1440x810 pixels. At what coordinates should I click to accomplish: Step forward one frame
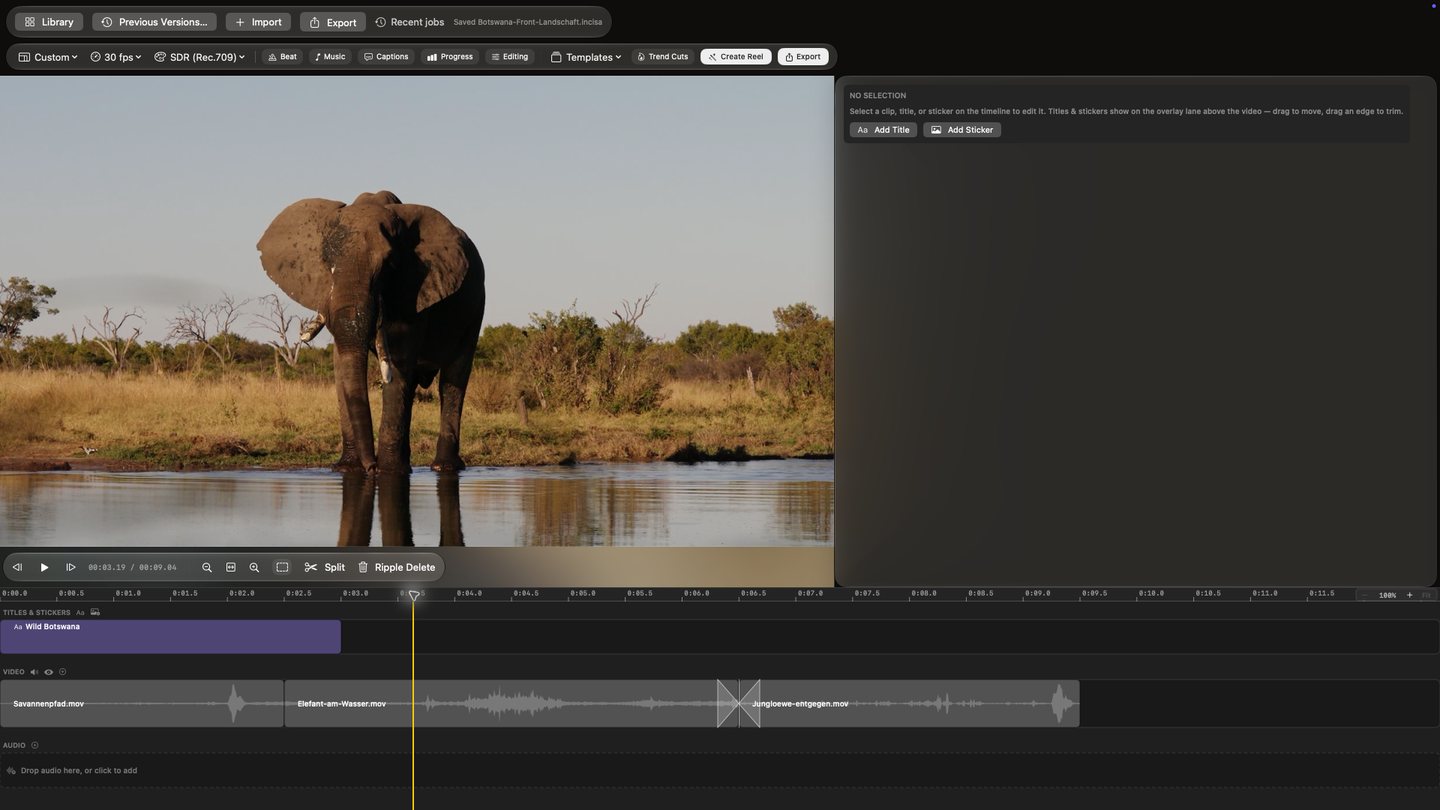tap(71, 567)
